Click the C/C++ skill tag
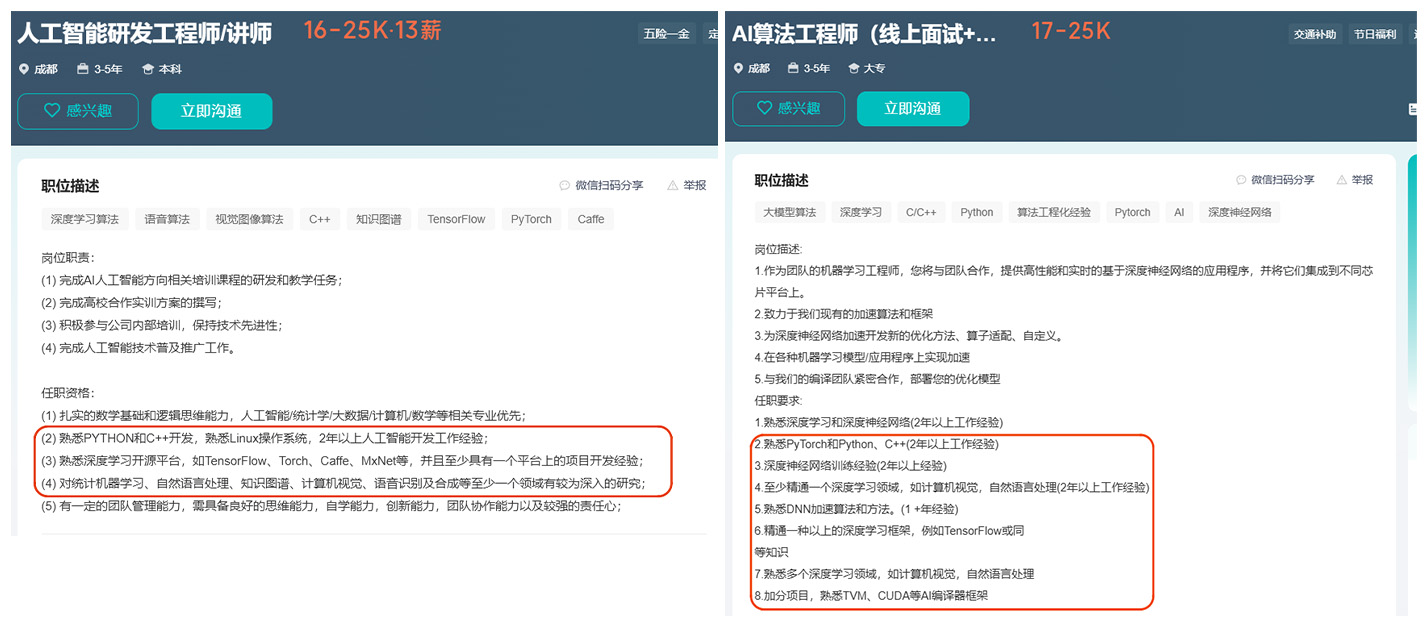1424x637 pixels. click(x=921, y=212)
